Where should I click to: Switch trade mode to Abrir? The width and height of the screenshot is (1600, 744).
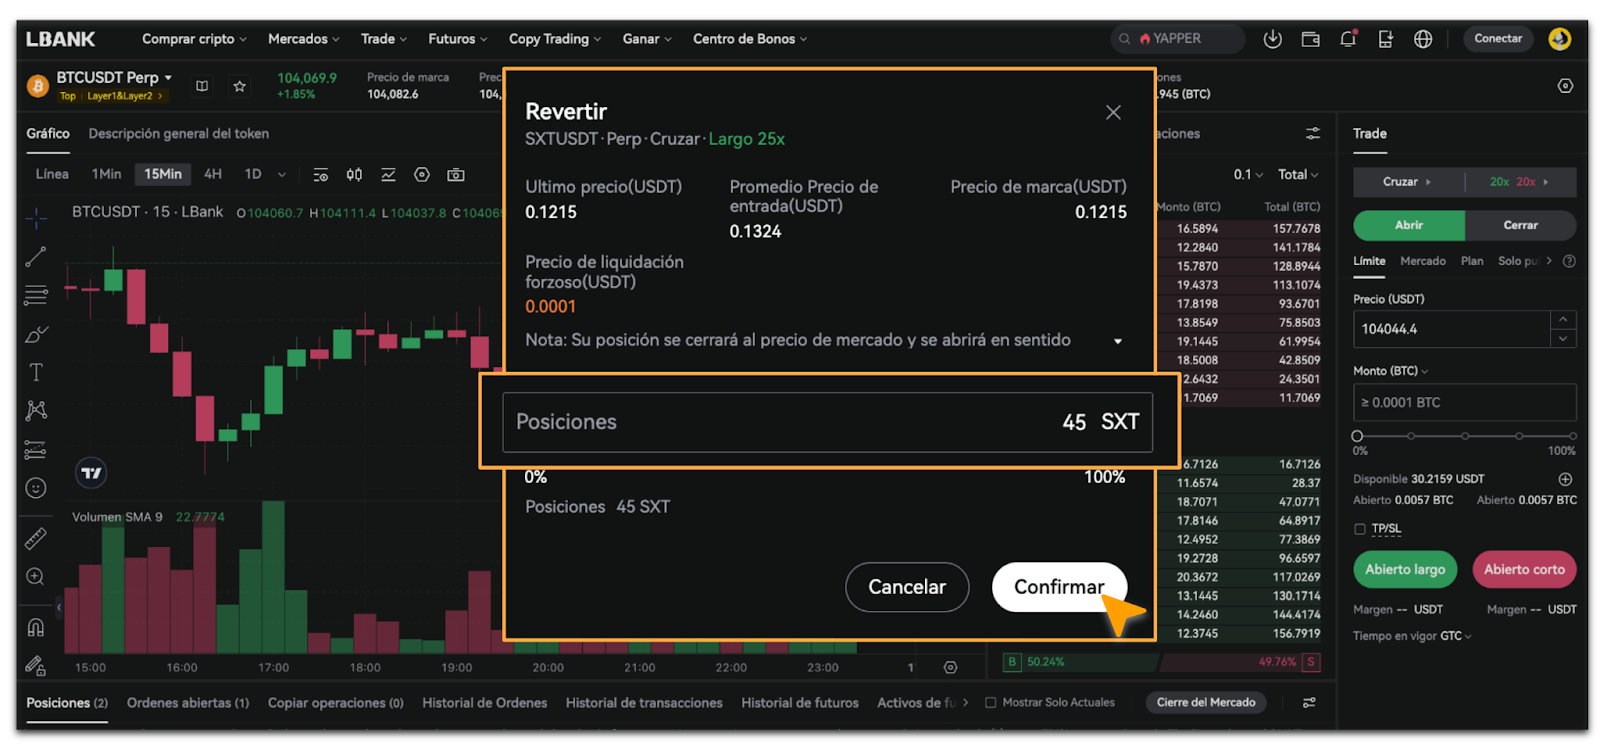pos(1409,225)
